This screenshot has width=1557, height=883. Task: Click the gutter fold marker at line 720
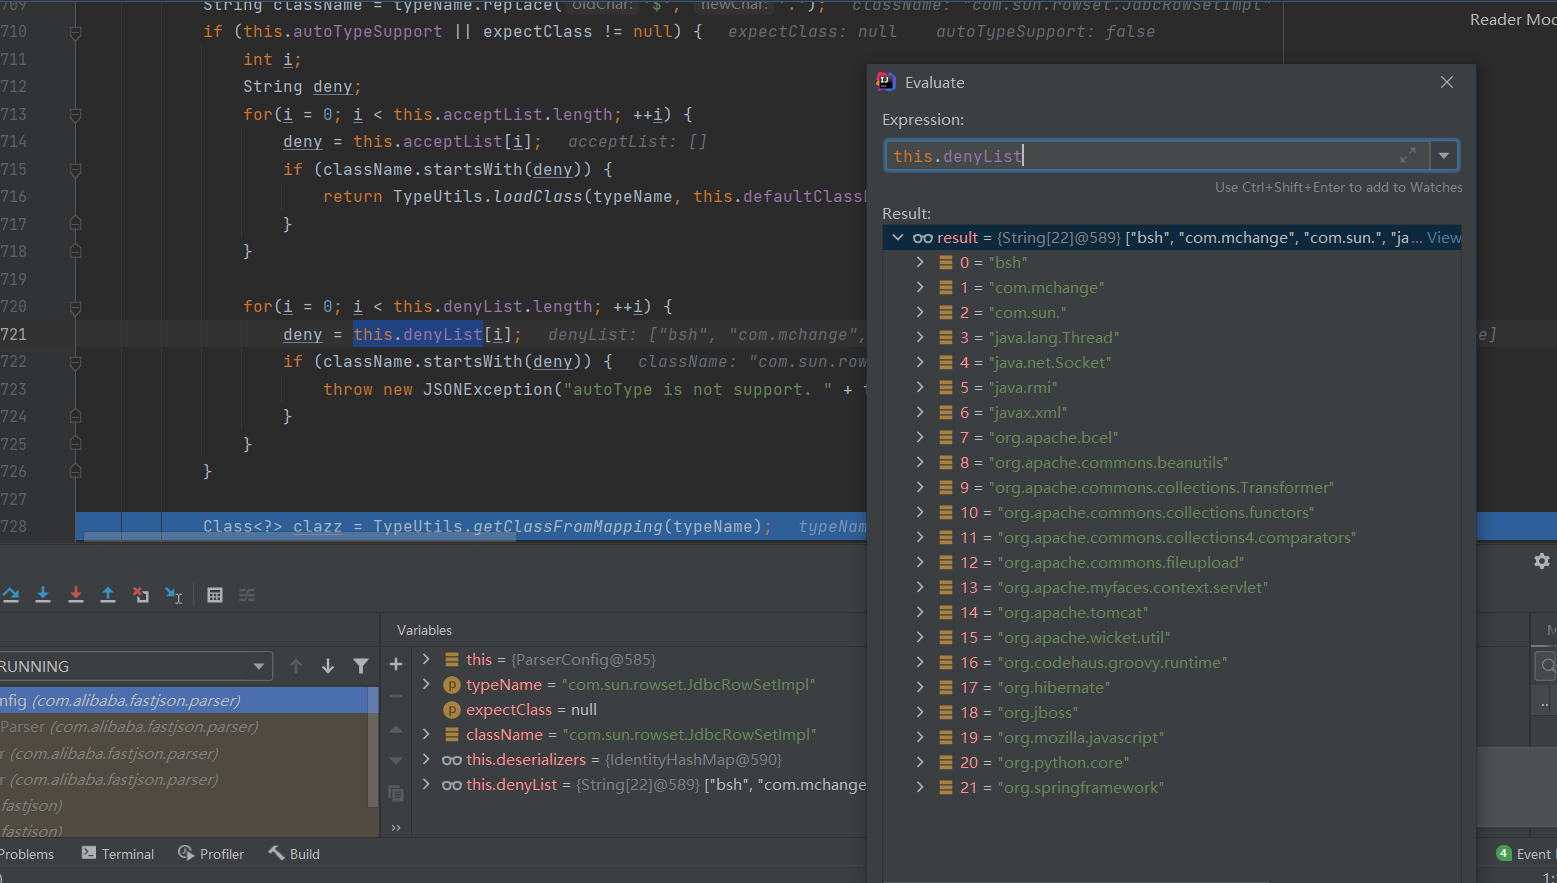pyautogui.click(x=75, y=307)
